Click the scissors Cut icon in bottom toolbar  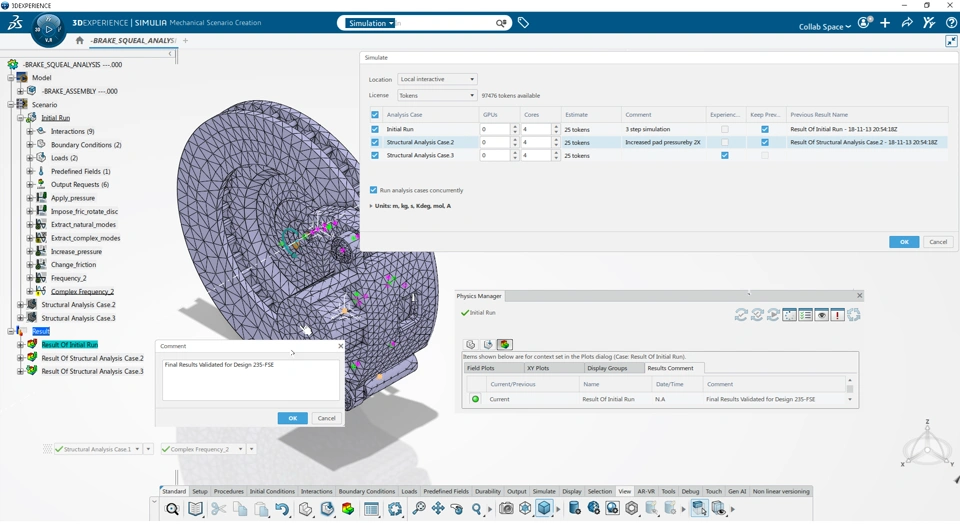(219, 509)
